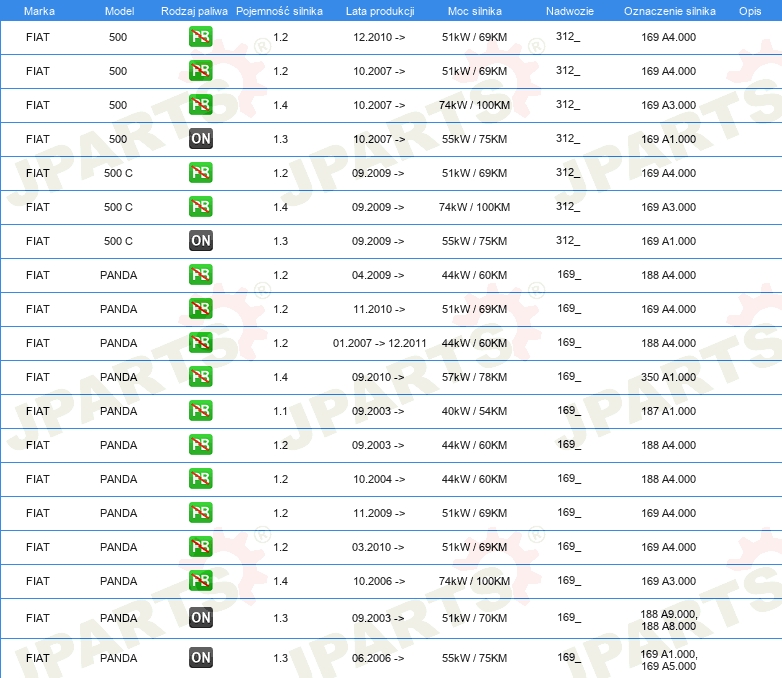Click petrol icon in PANDA 03.2010 row
The image size is (782, 678).
click(200, 547)
